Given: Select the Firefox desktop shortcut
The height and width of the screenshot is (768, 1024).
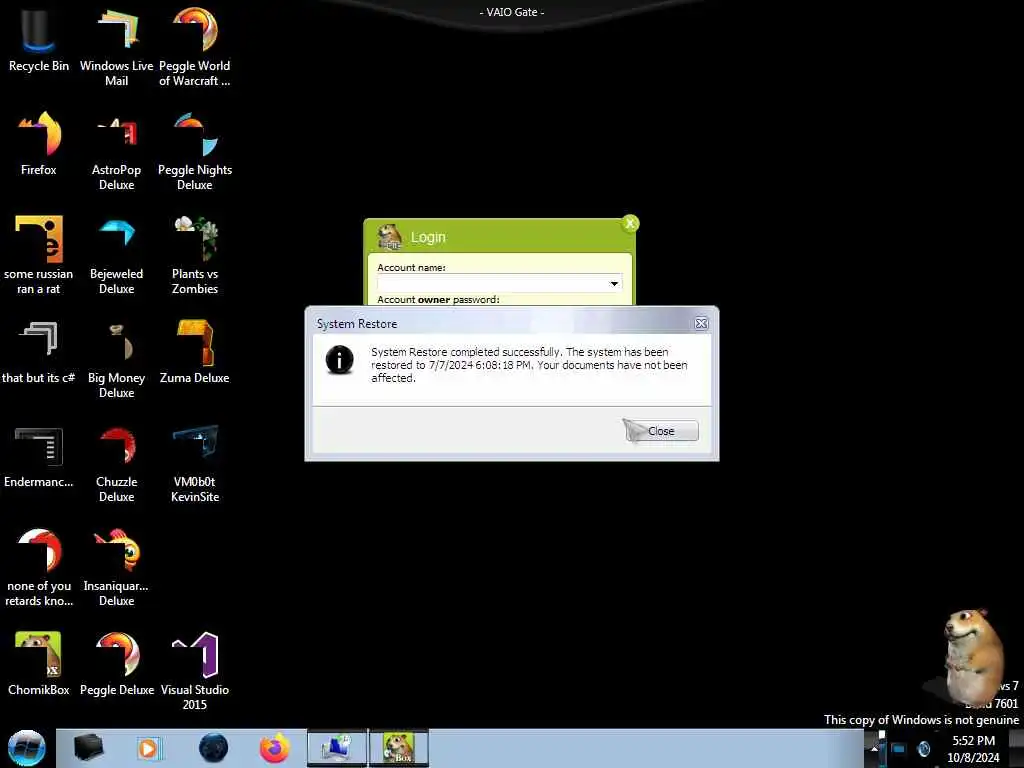Looking at the screenshot, I should pos(39,144).
